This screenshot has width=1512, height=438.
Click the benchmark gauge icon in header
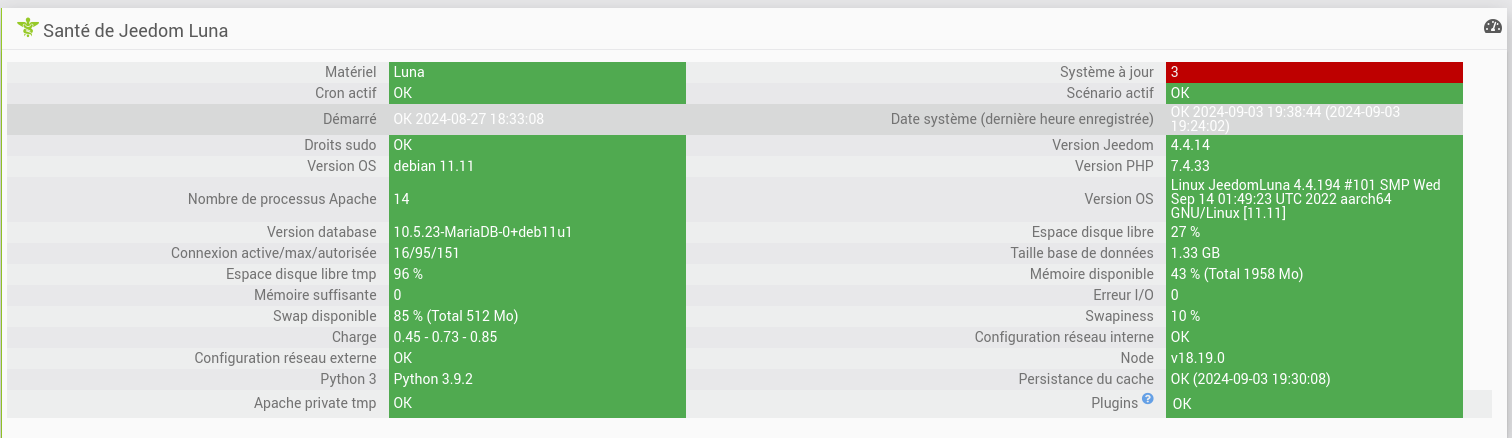point(1492,27)
